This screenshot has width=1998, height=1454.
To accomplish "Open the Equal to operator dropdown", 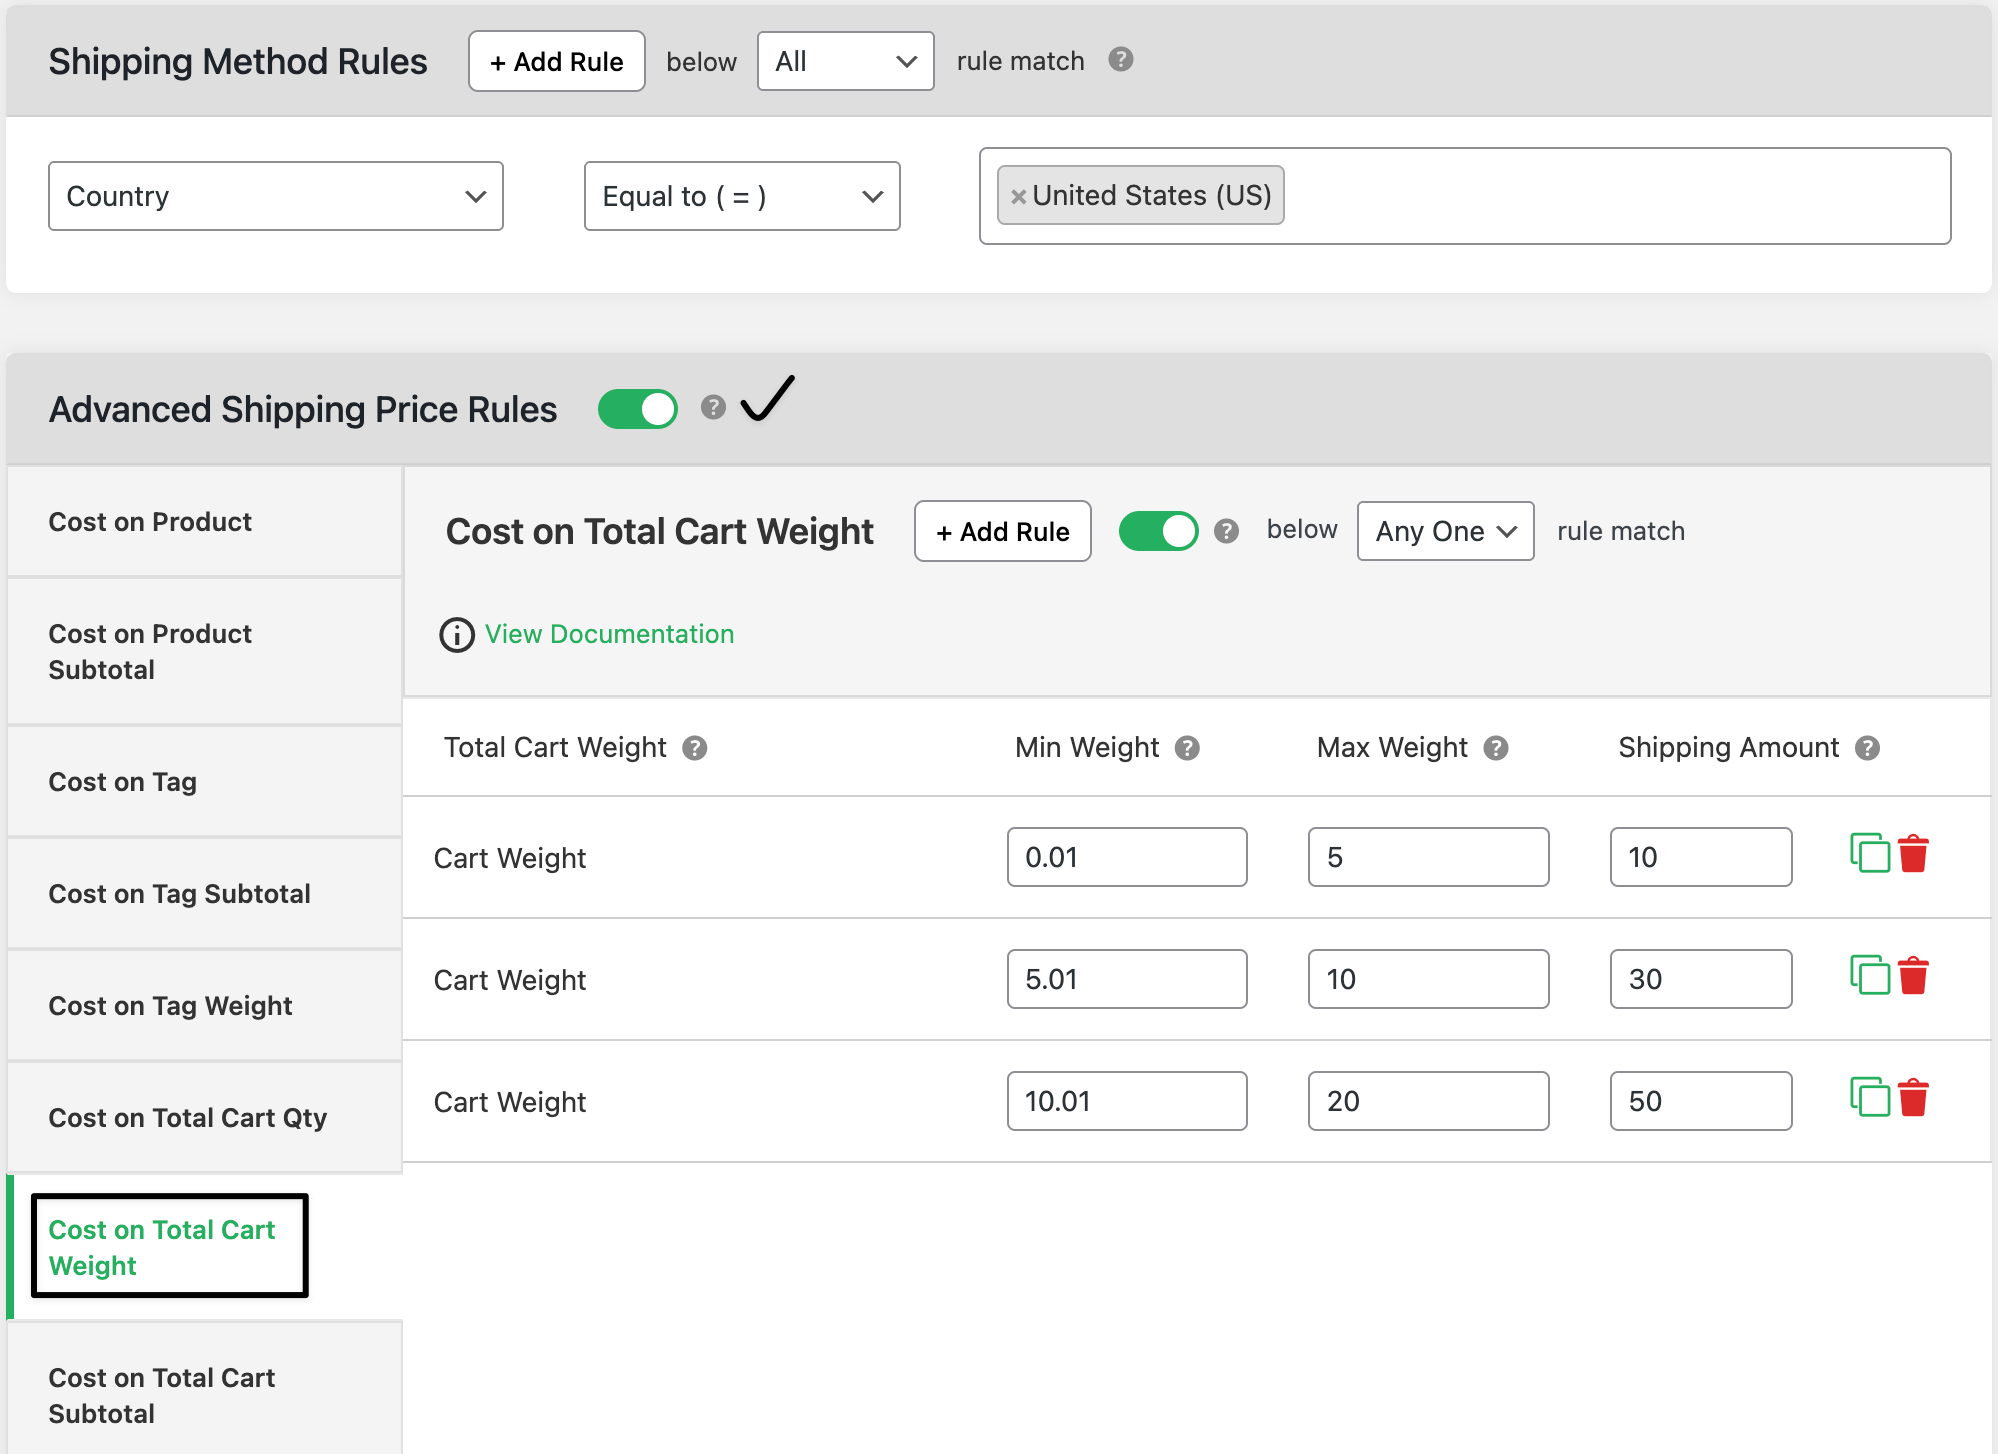I will click(x=742, y=196).
